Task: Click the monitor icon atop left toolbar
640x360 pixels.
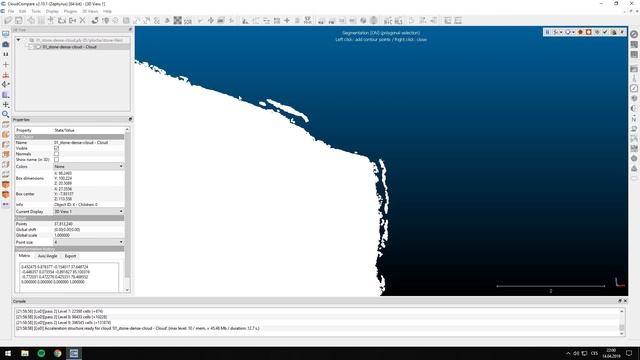Action: 6,34
